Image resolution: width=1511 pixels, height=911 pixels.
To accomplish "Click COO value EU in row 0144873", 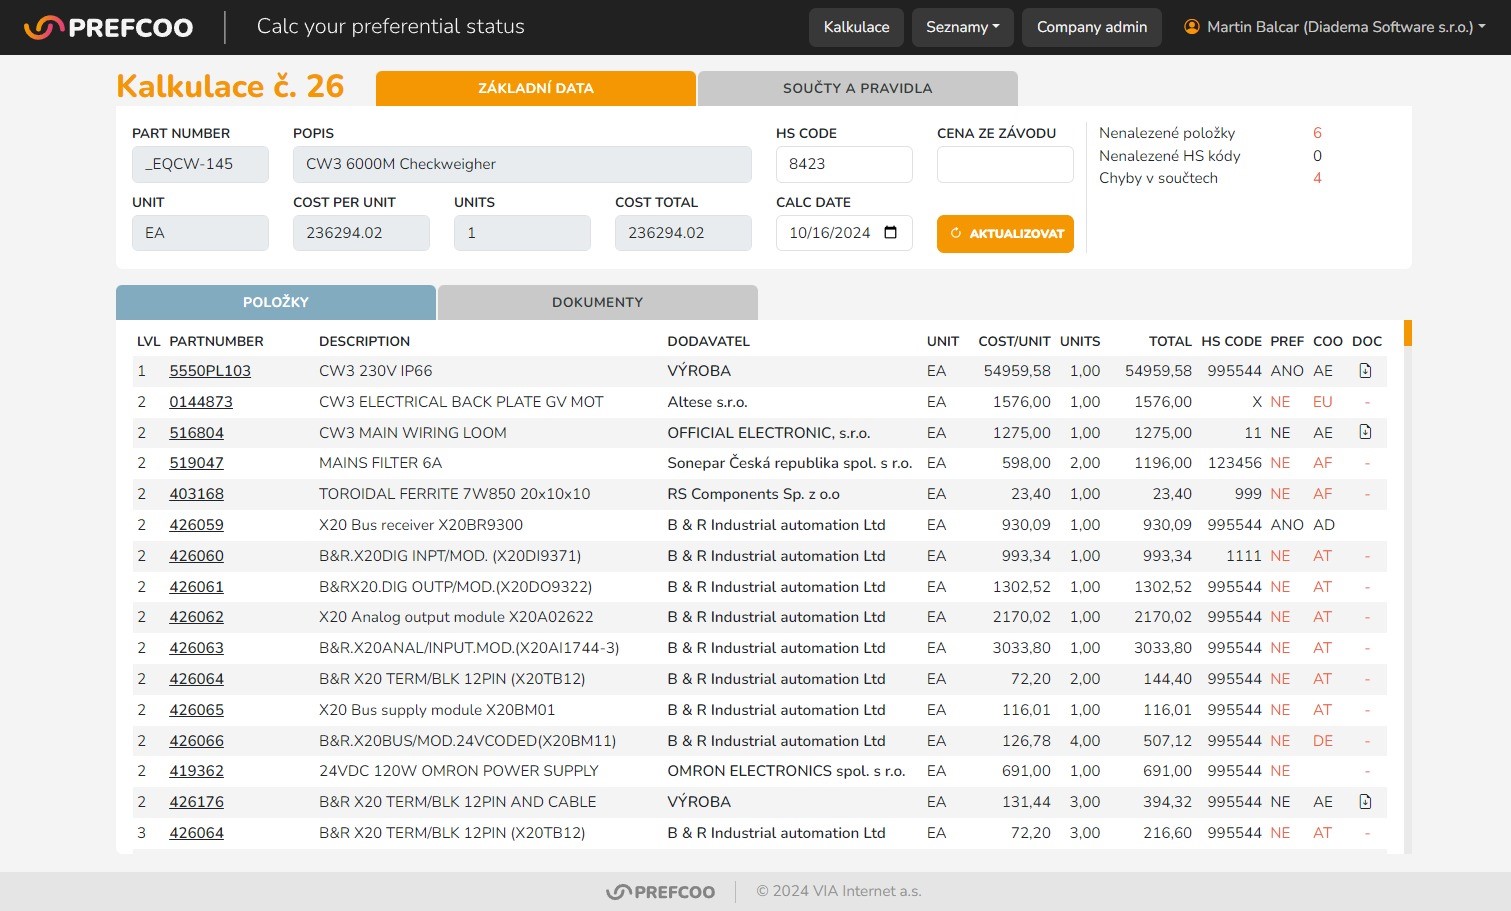I will click(1323, 402).
